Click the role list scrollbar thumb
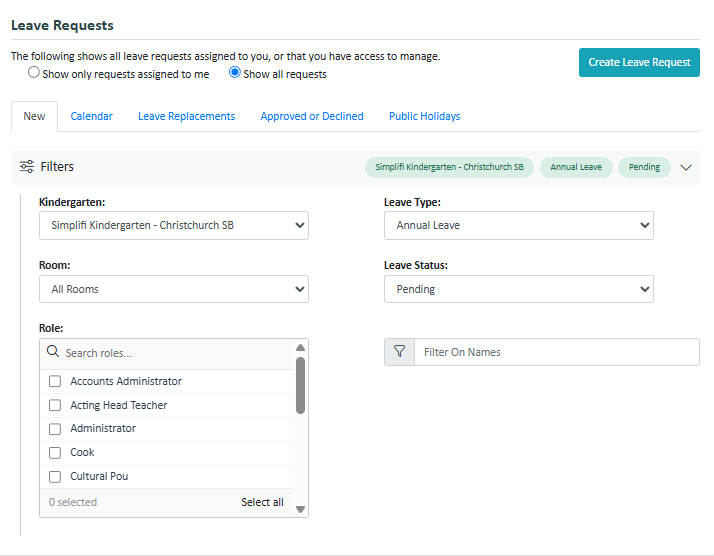 pyautogui.click(x=300, y=385)
